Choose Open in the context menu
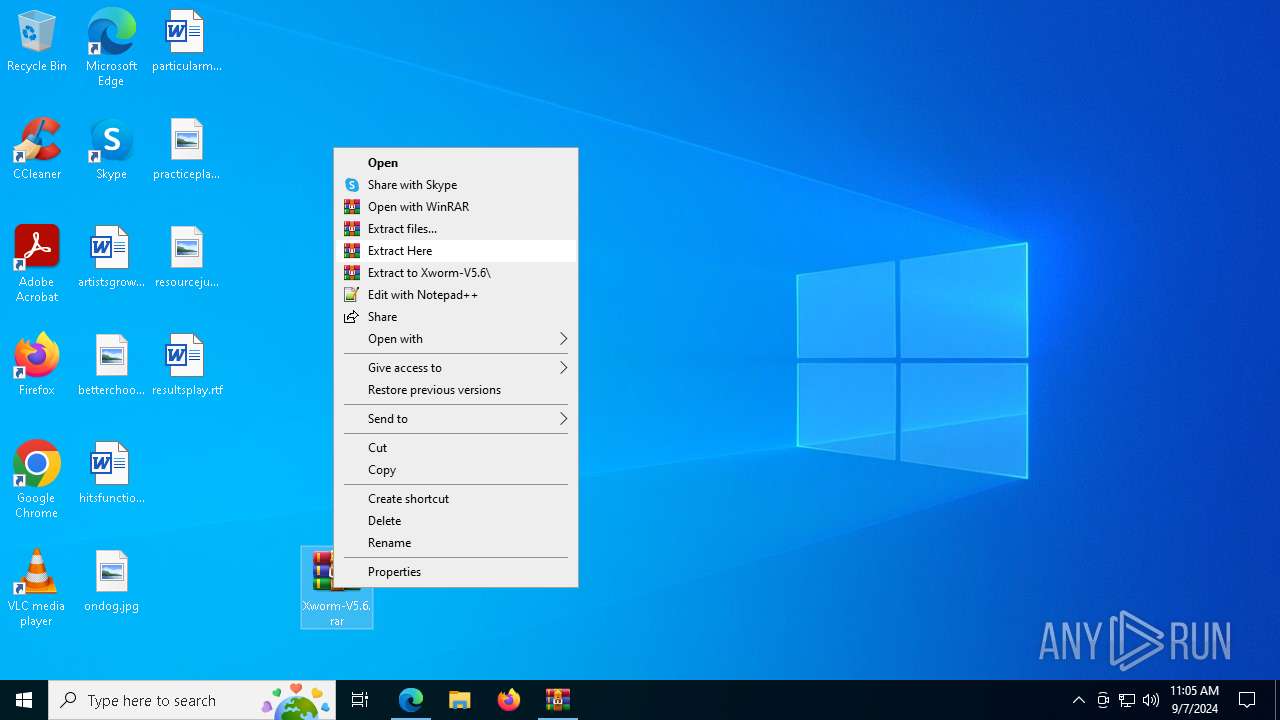The width and height of the screenshot is (1280, 720). [456, 163]
